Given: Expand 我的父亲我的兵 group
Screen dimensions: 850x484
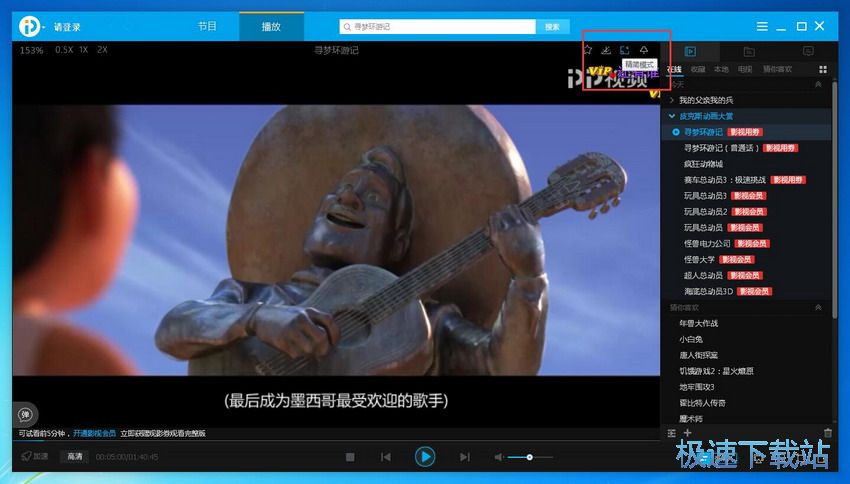Looking at the screenshot, I should pyautogui.click(x=672, y=100).
